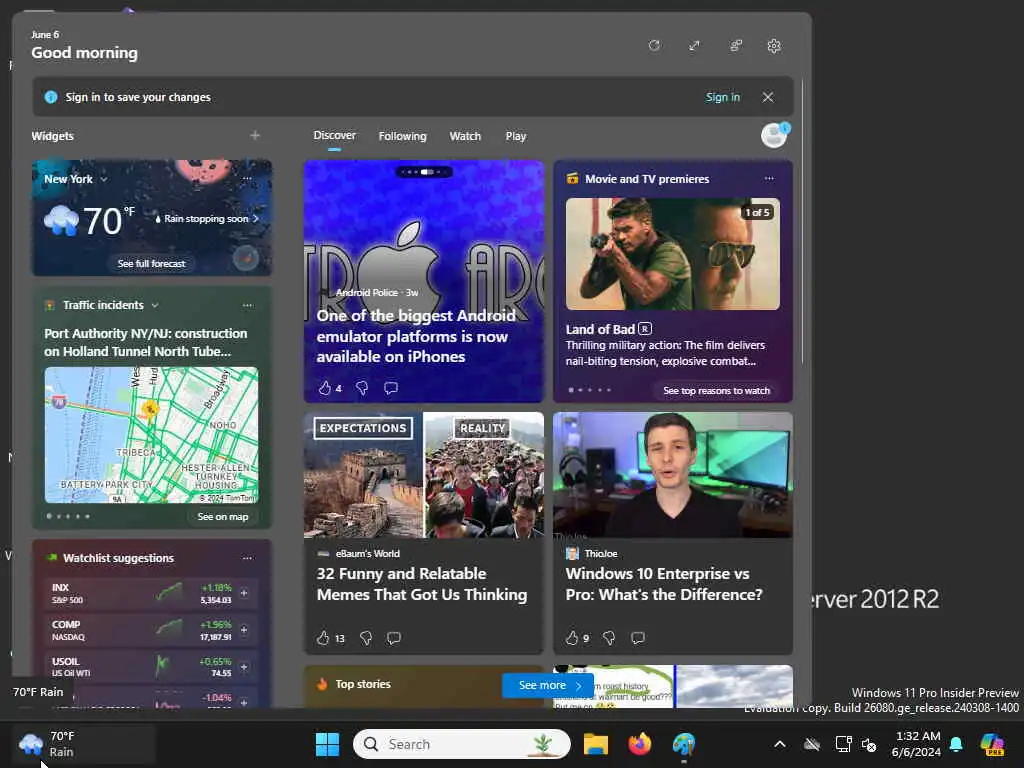Open the Land of Bad movie image

[673, 254]
